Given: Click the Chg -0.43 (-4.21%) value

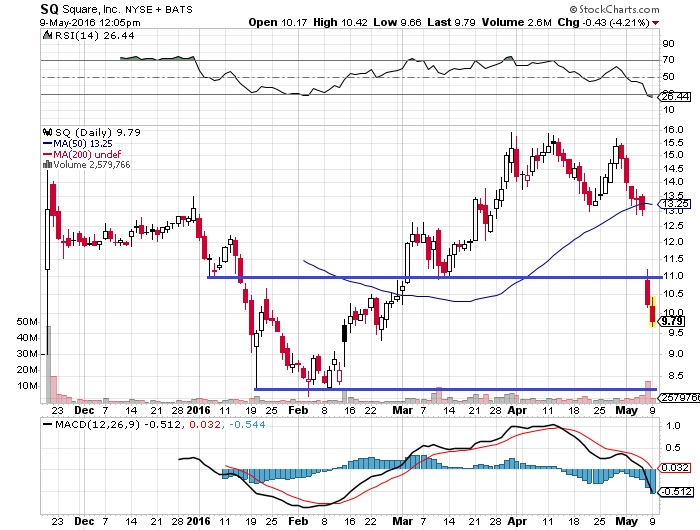Looking at the screenshot, I should tap(604, 22).
